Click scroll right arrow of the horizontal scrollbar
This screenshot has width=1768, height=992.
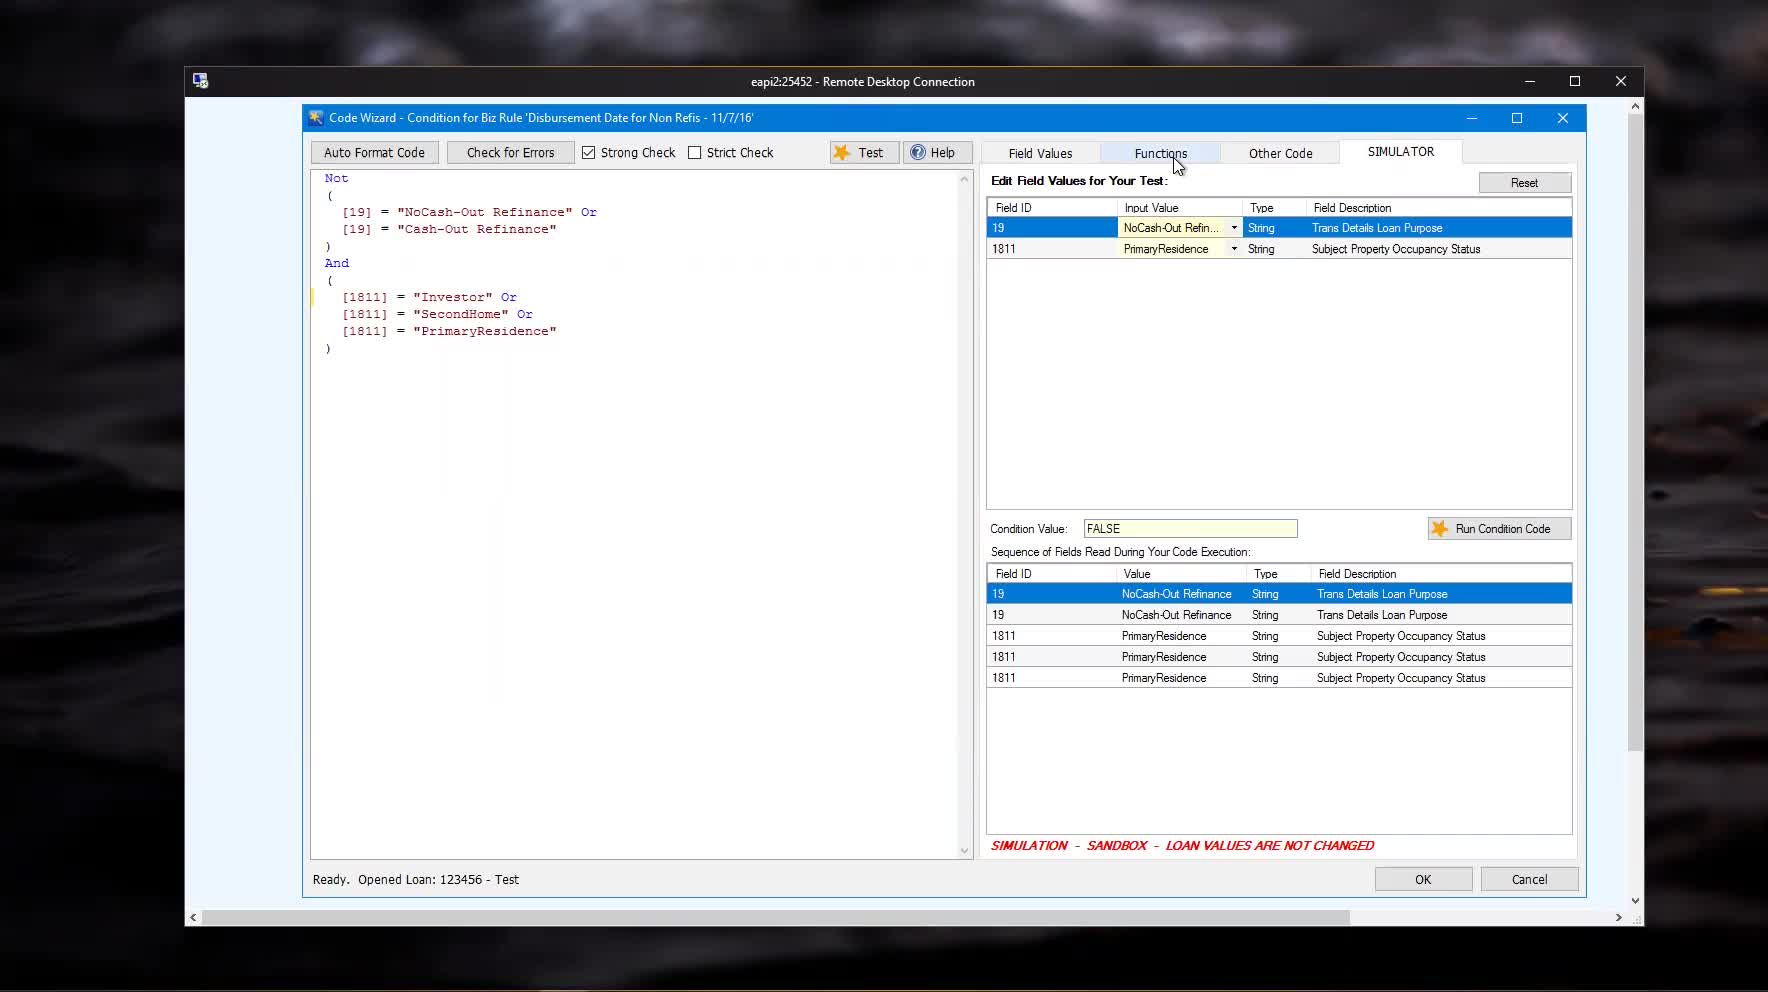[x=1618, y=917]
